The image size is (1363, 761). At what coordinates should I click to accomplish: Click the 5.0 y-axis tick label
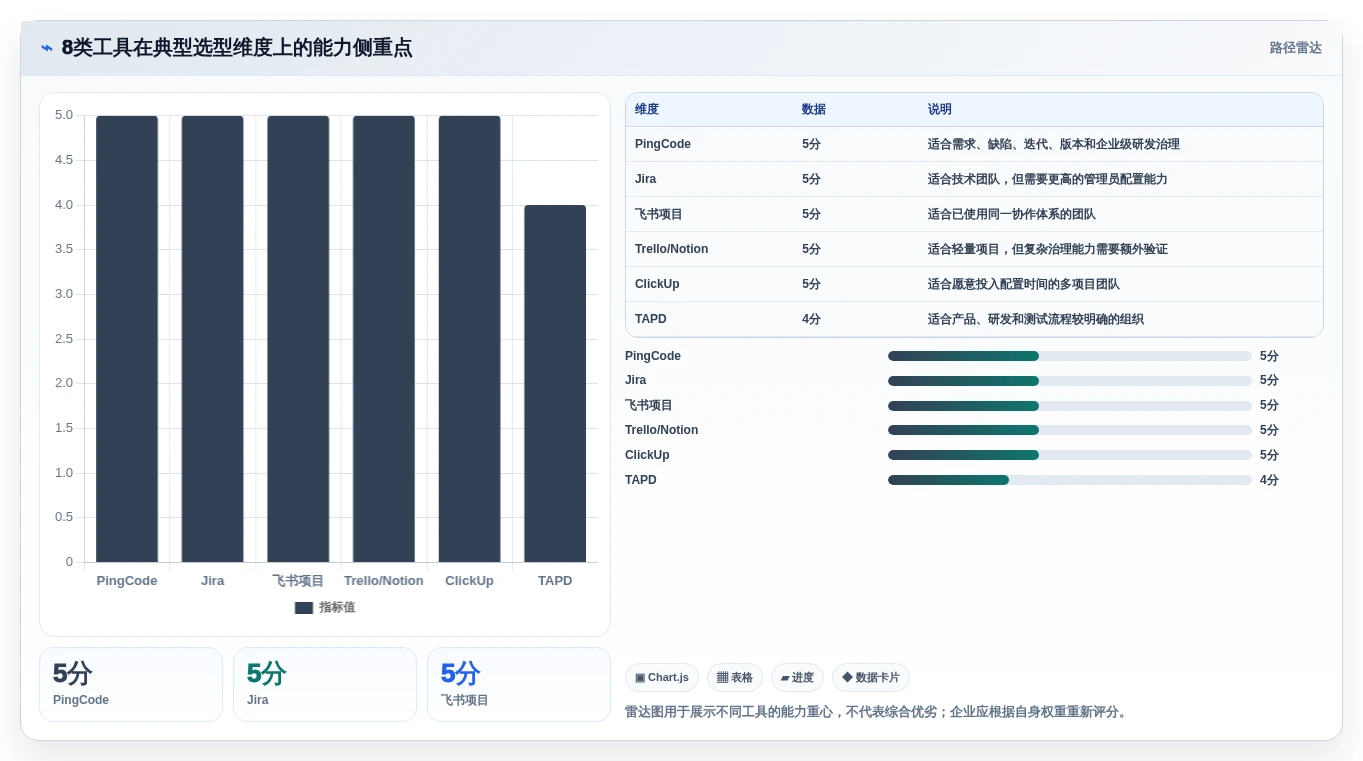tap(64, 115)
